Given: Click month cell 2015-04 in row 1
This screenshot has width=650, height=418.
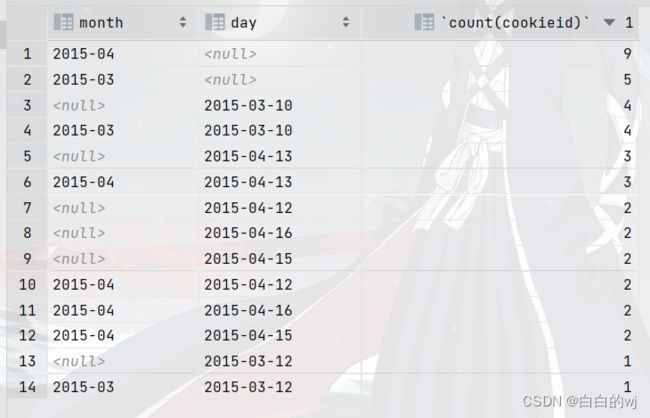Looking at the screenshot, I should pos(83,54).
